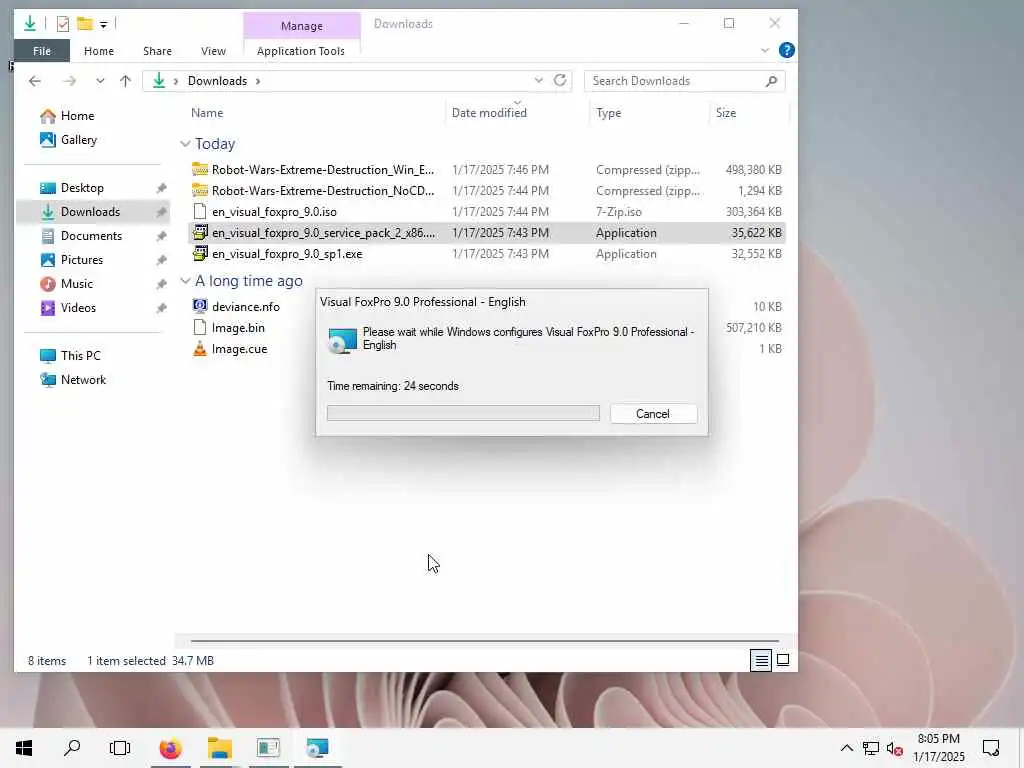
Task: Select the Image.bin file
Action: tap(238, 328)
